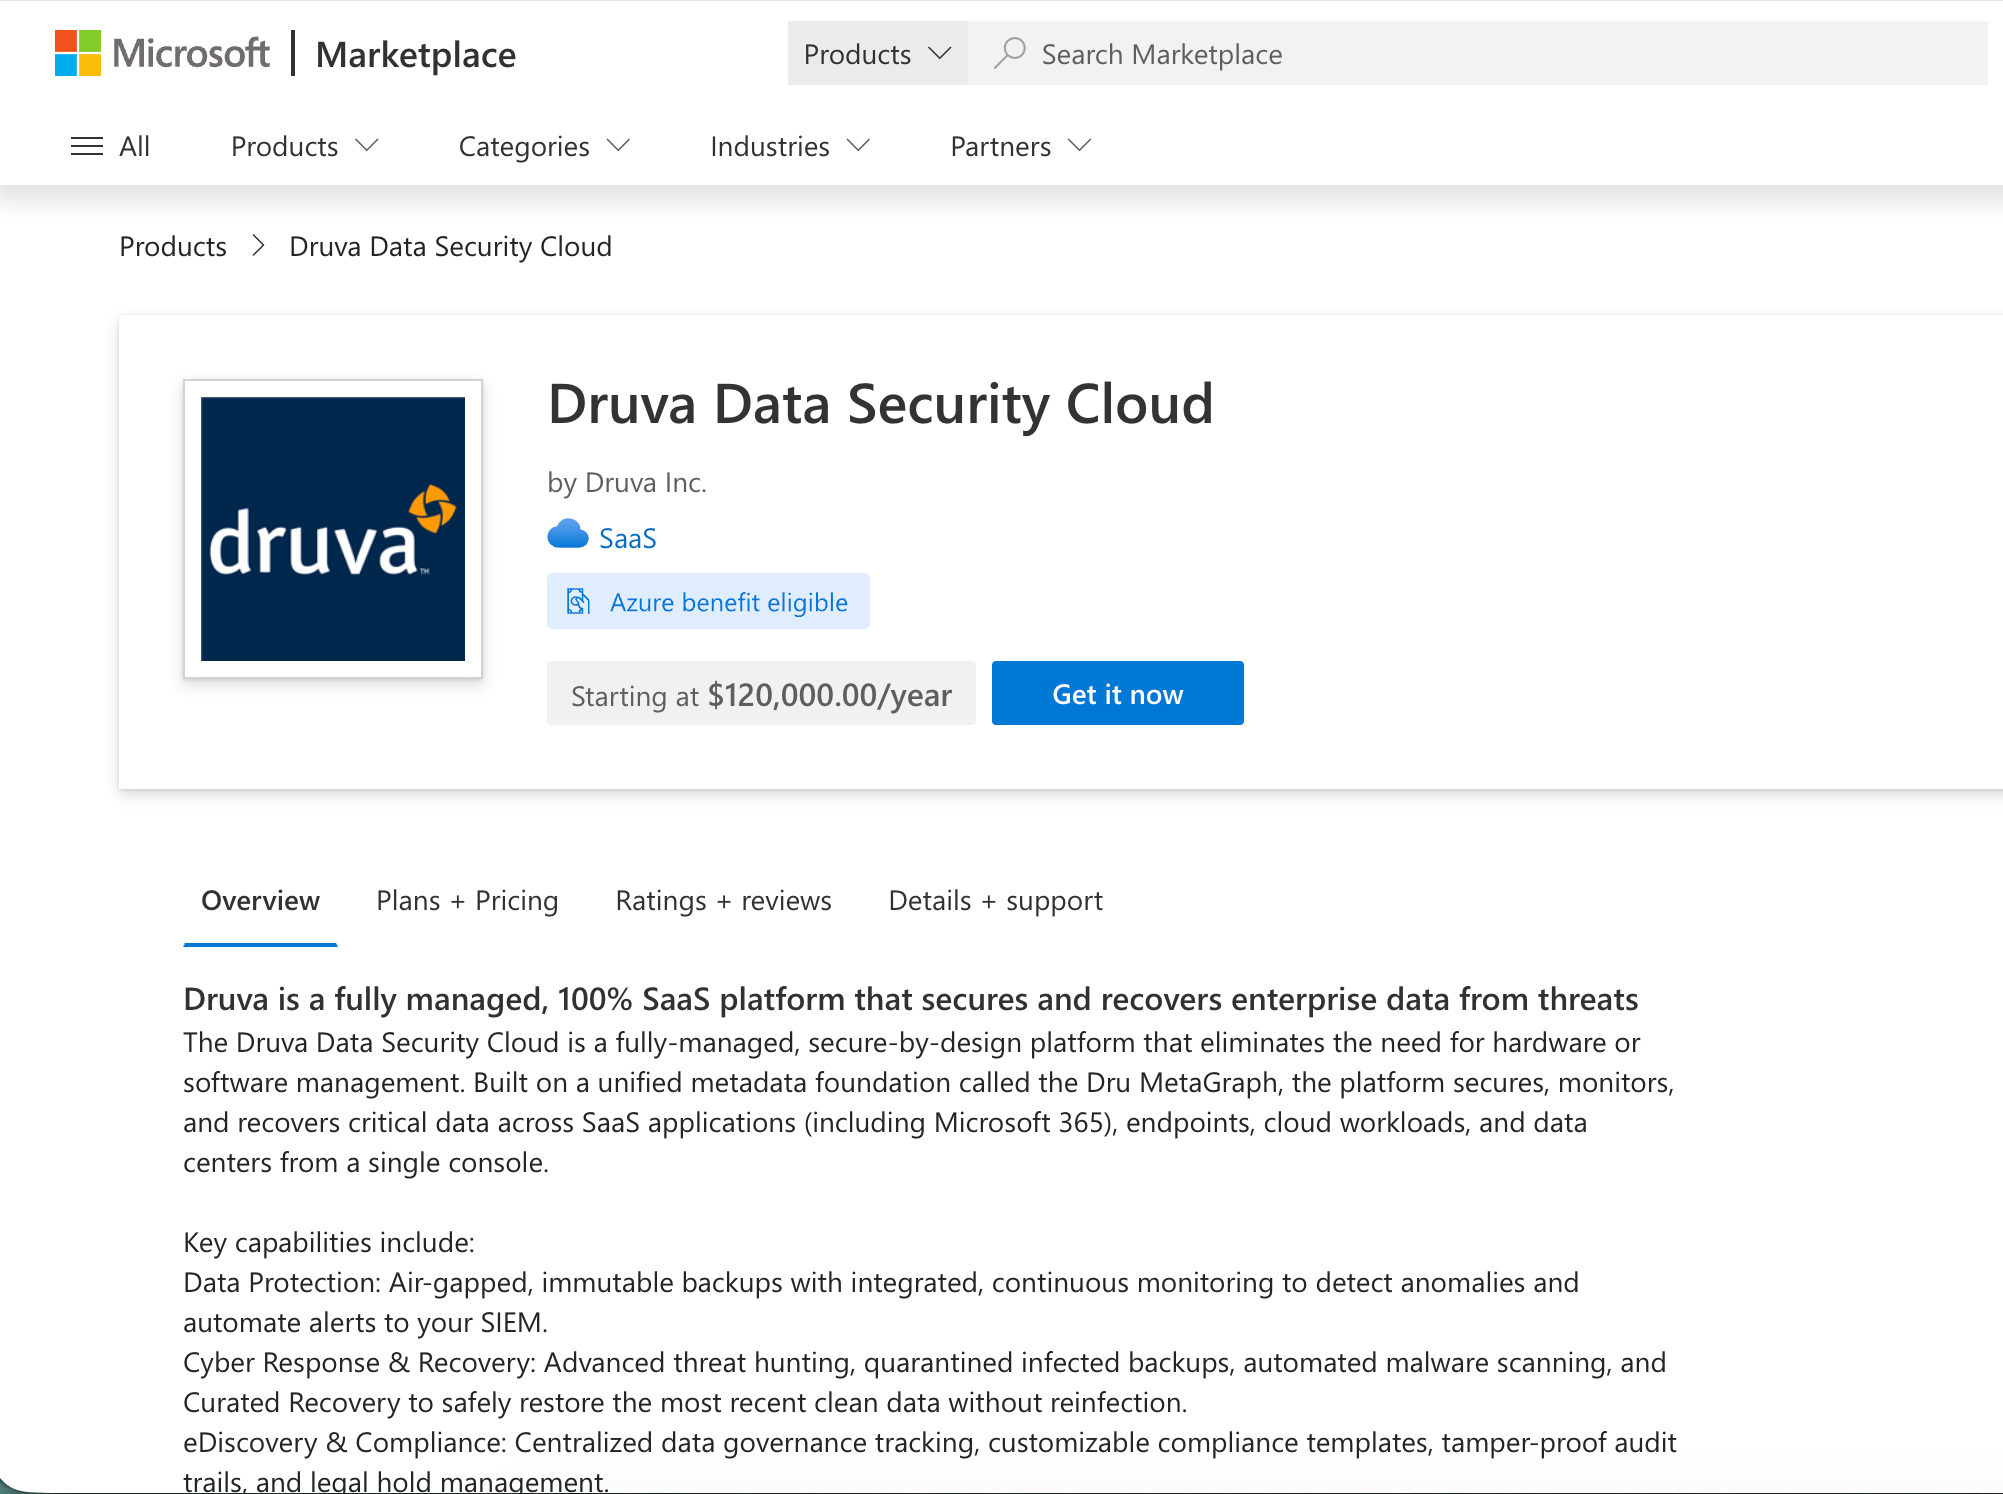The height and width of the screenshot is (1494, 2003).
Task: Open the Marketplace home link
Action: [416, 54]
